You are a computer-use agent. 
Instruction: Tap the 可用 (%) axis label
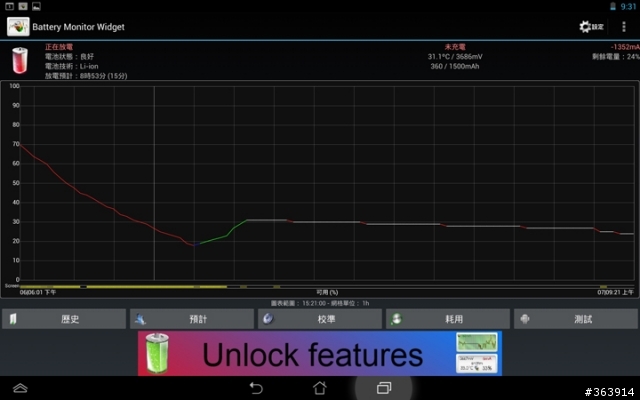pos(327,292)
